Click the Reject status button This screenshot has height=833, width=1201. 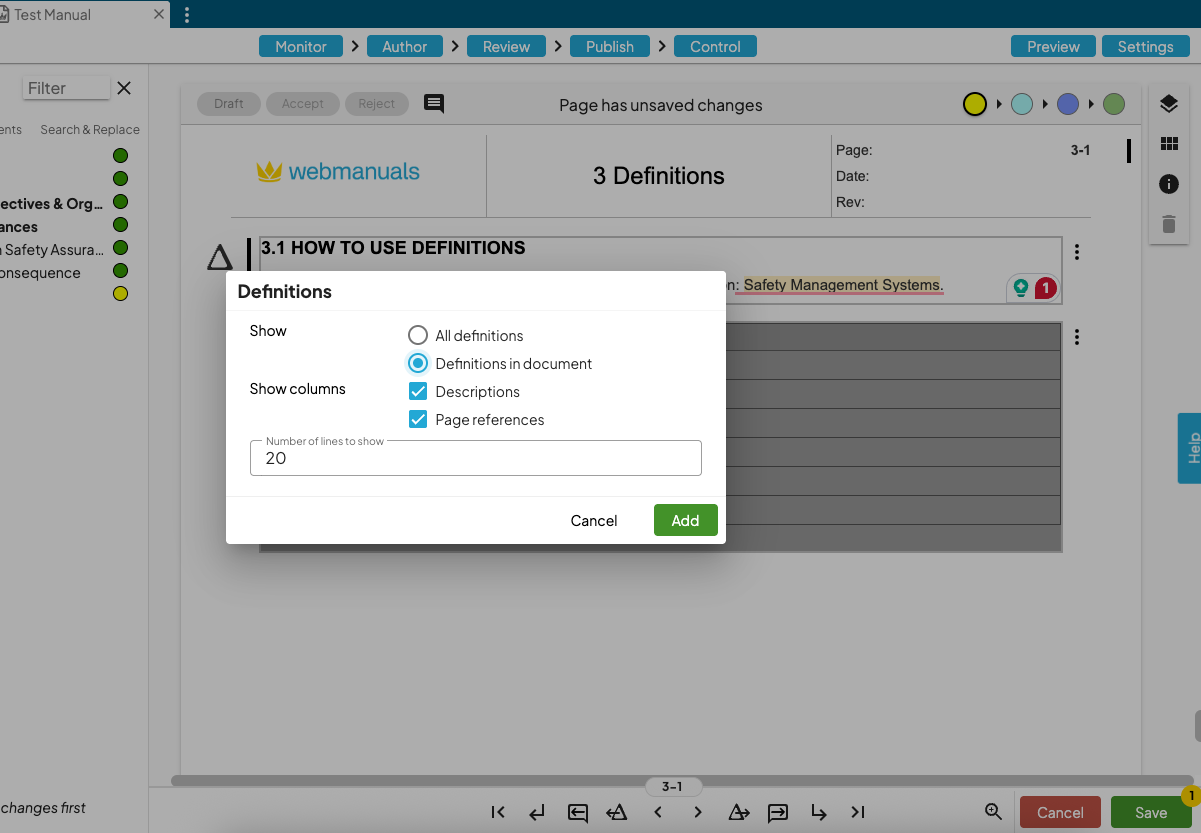pyautogui.click(x=377, y=104)
